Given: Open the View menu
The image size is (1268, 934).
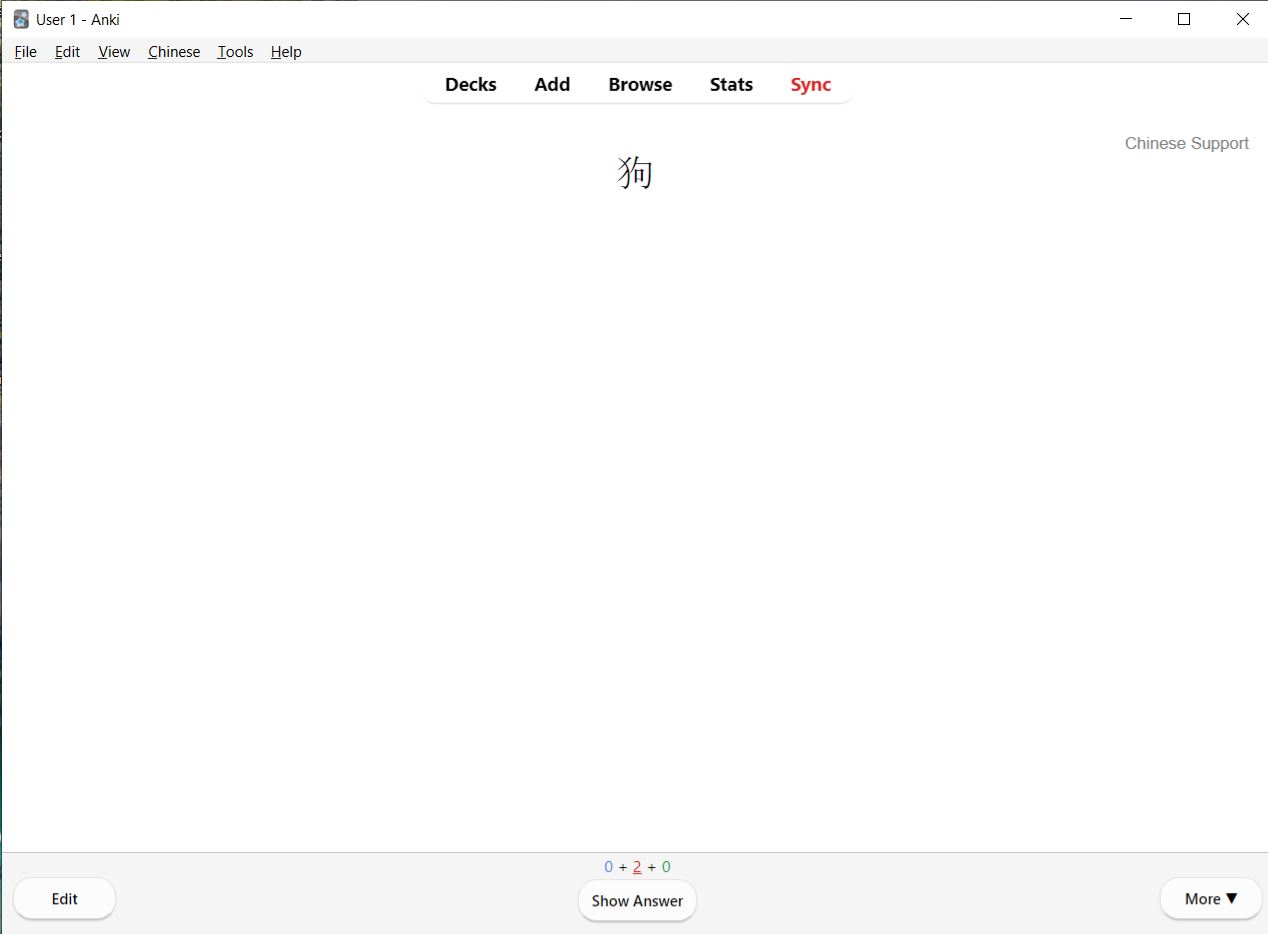Looking at the screenshot, I should click(x=114, y=52).
